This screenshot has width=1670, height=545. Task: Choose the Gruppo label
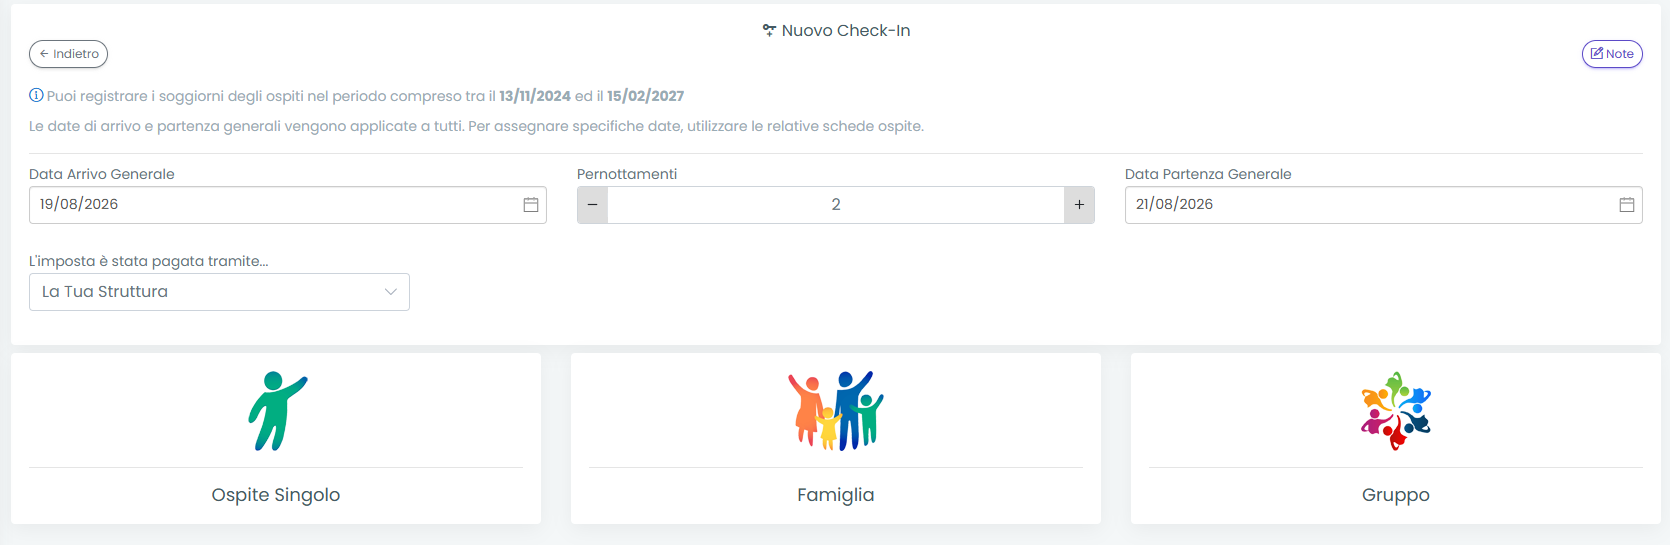tap(1396, 495)
